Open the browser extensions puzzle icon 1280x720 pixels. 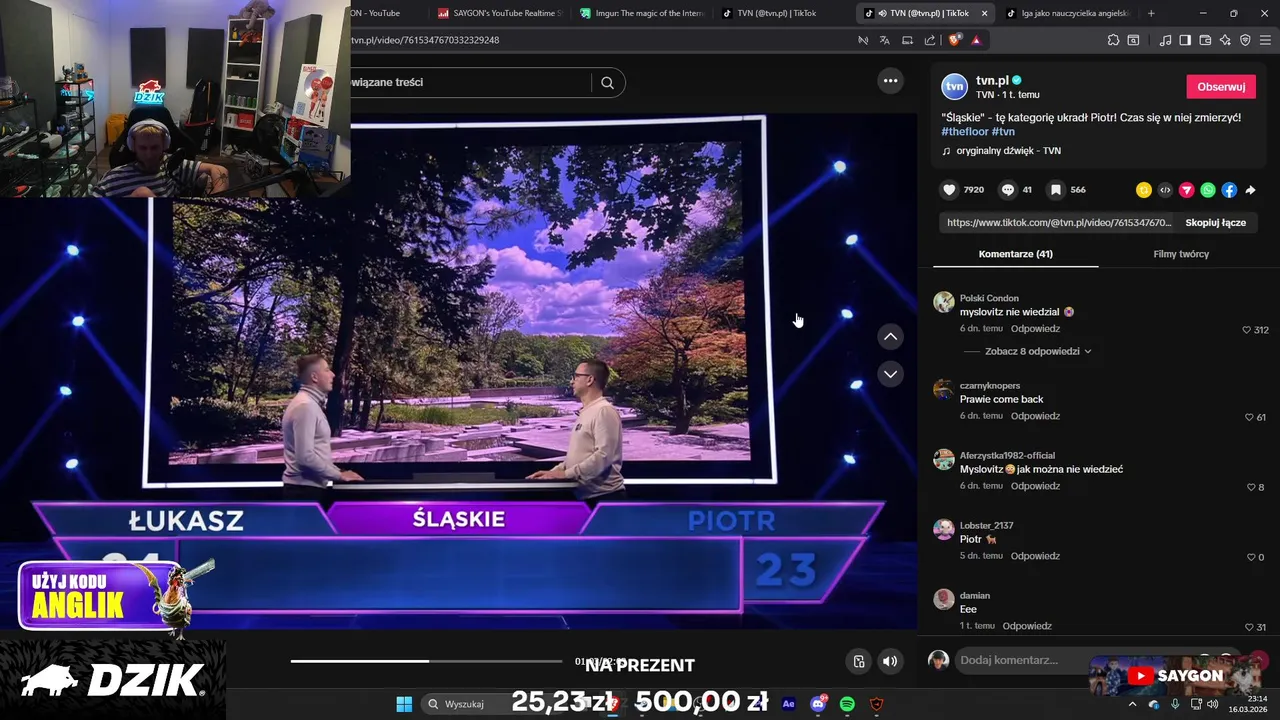click(1113, 40)
